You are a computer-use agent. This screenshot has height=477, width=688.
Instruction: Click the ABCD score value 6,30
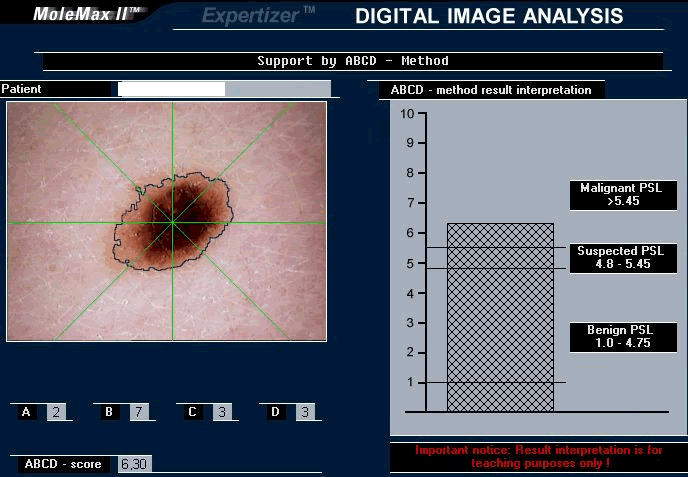[x=135, y=464]
